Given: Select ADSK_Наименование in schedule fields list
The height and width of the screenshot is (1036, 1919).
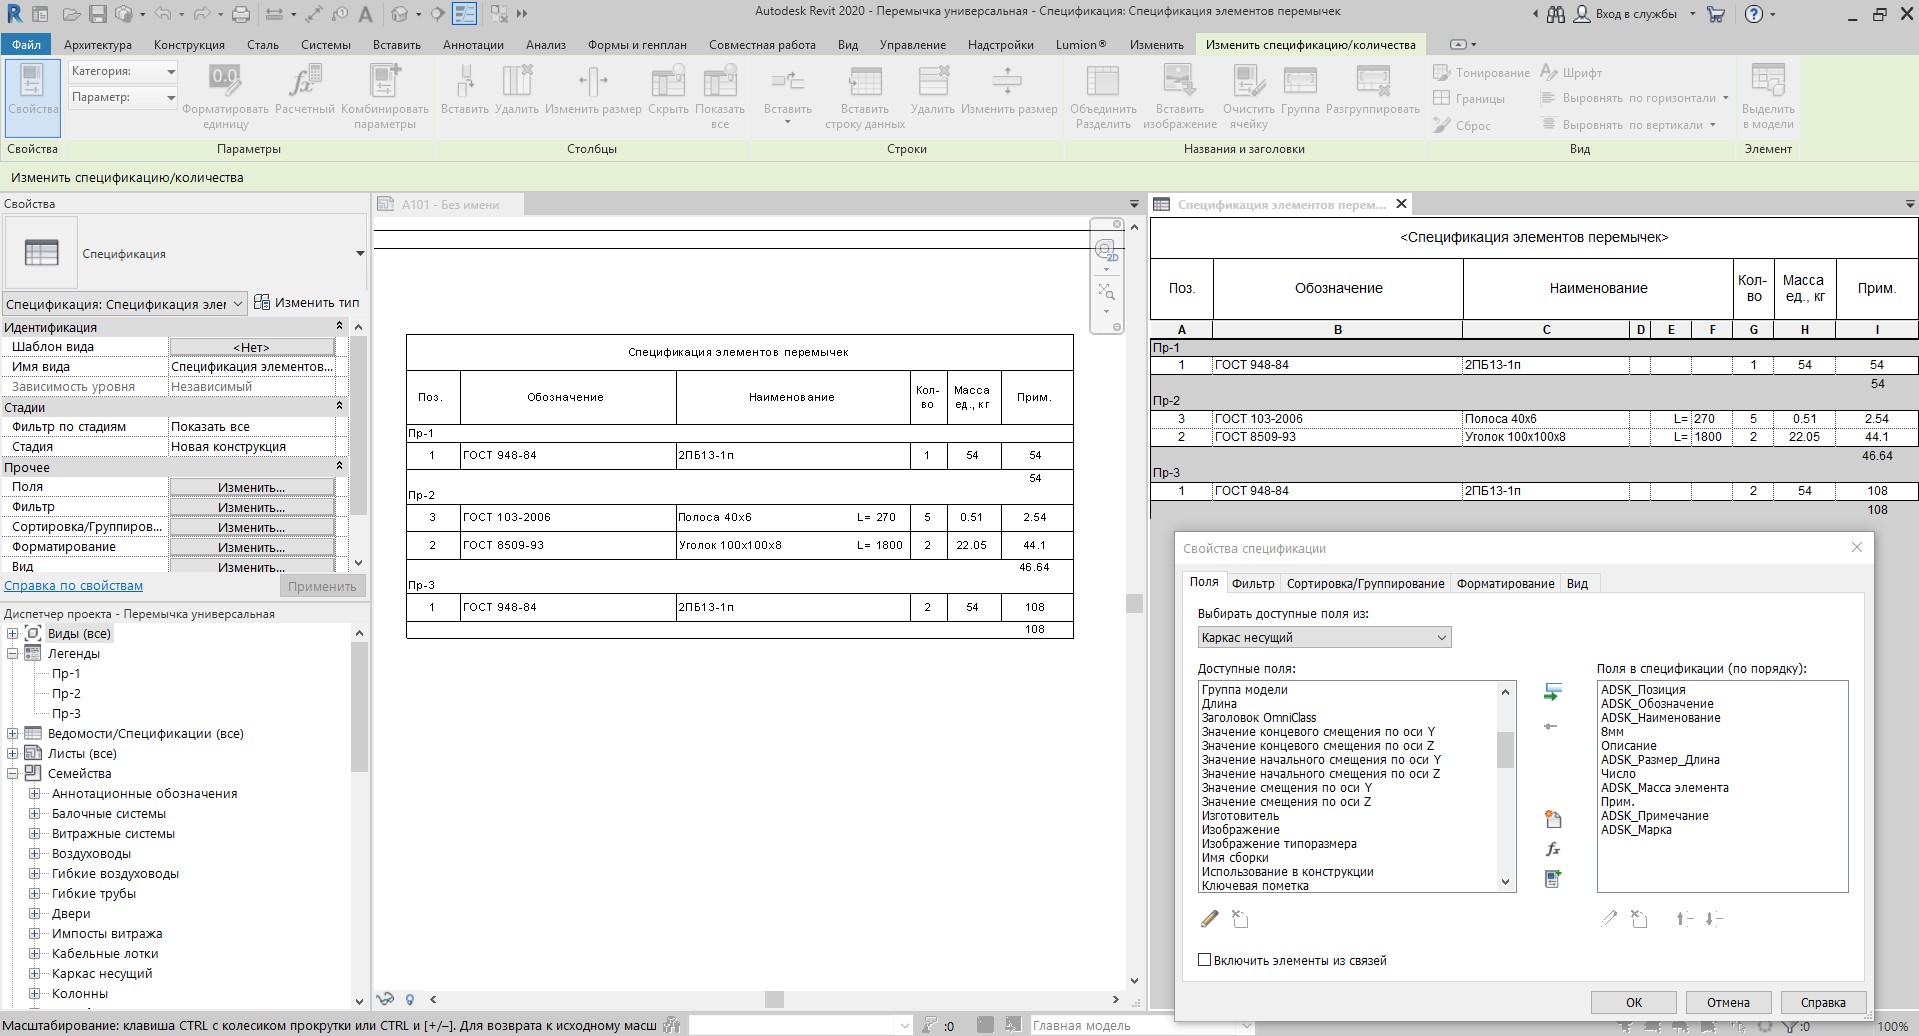Looking at the screenshot, I should click(x=1660, y=718).
